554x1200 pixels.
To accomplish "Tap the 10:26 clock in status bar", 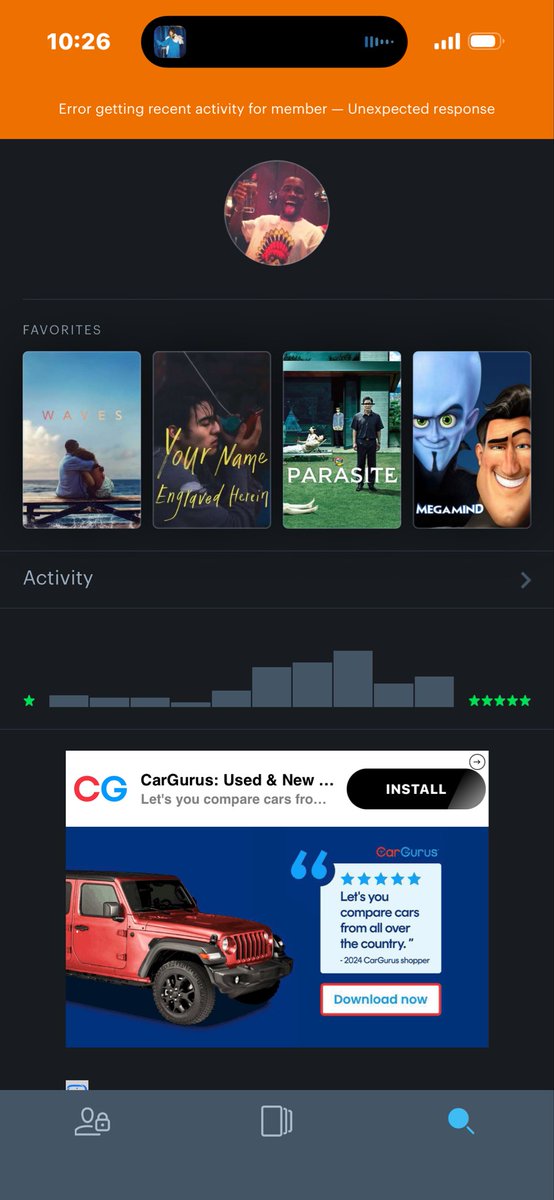I will pyautogui.click(x=78, y=42).
